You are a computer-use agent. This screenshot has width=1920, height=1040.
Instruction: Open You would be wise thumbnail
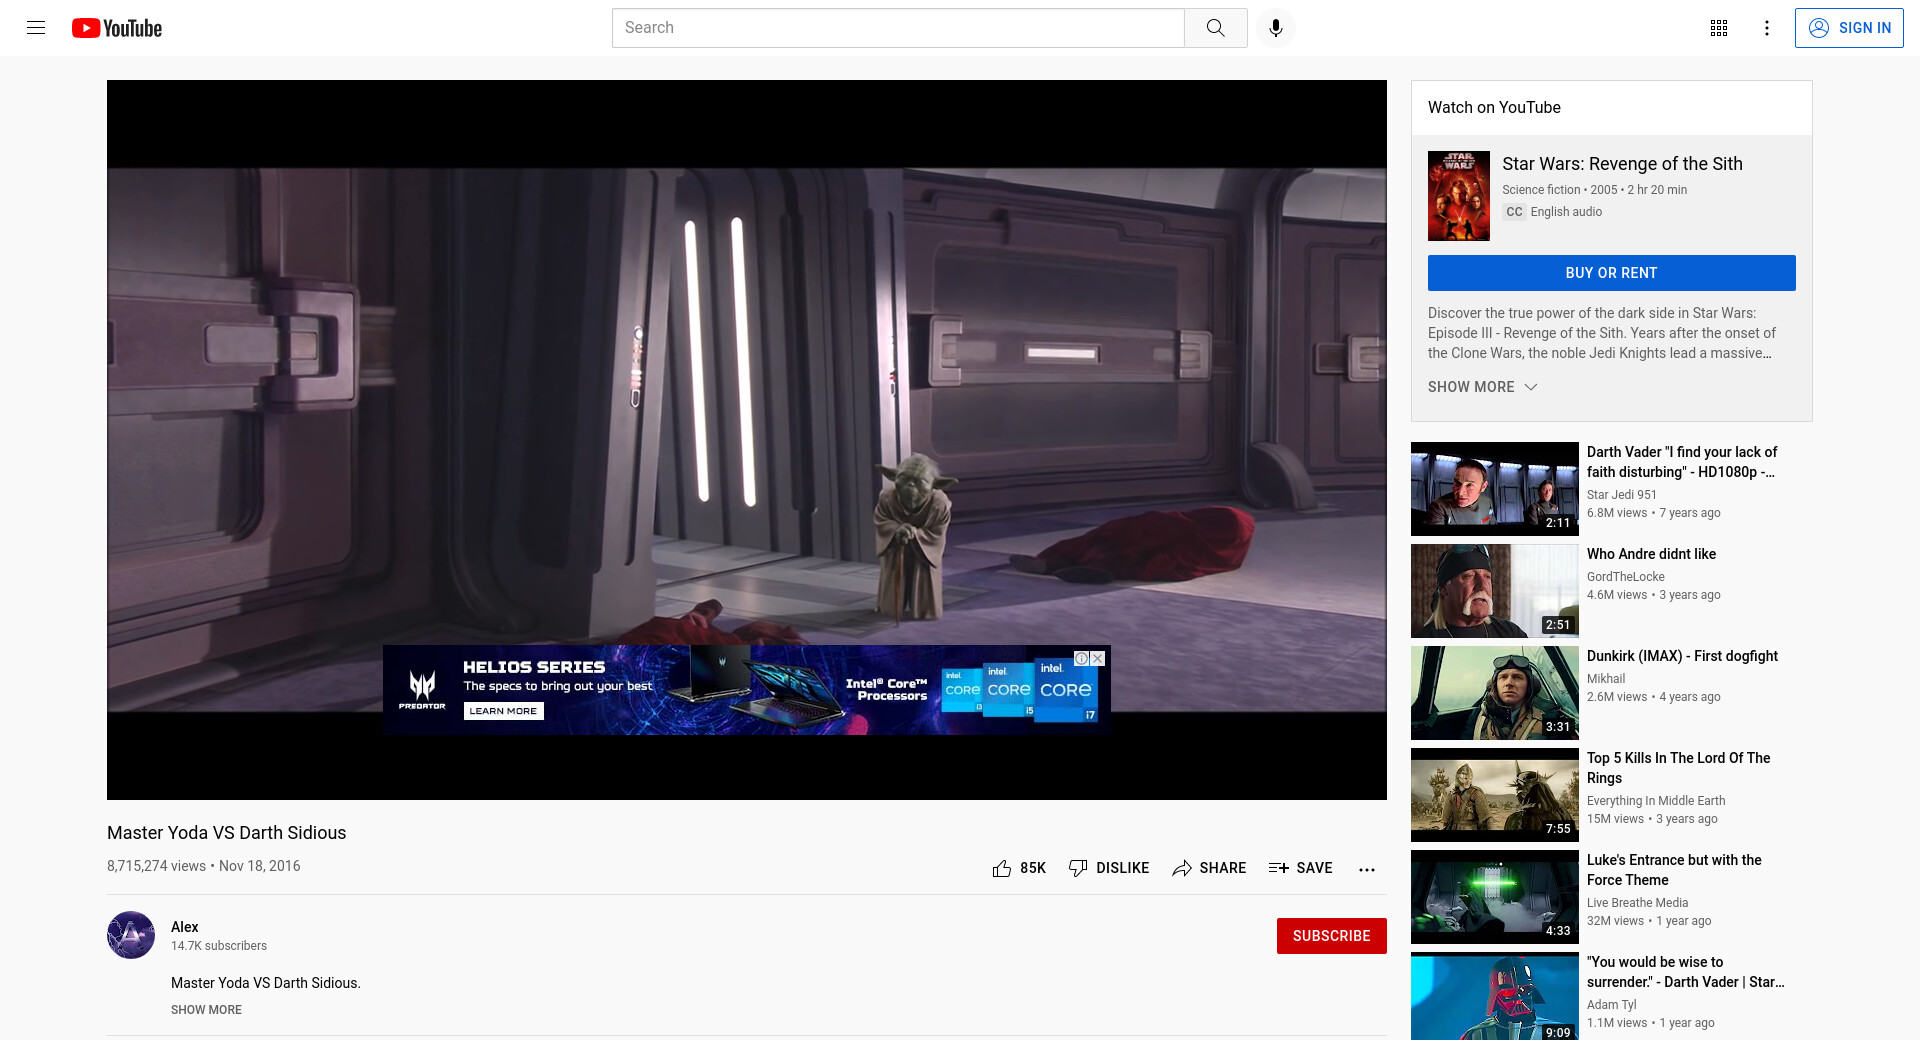tap(1494, 996)
